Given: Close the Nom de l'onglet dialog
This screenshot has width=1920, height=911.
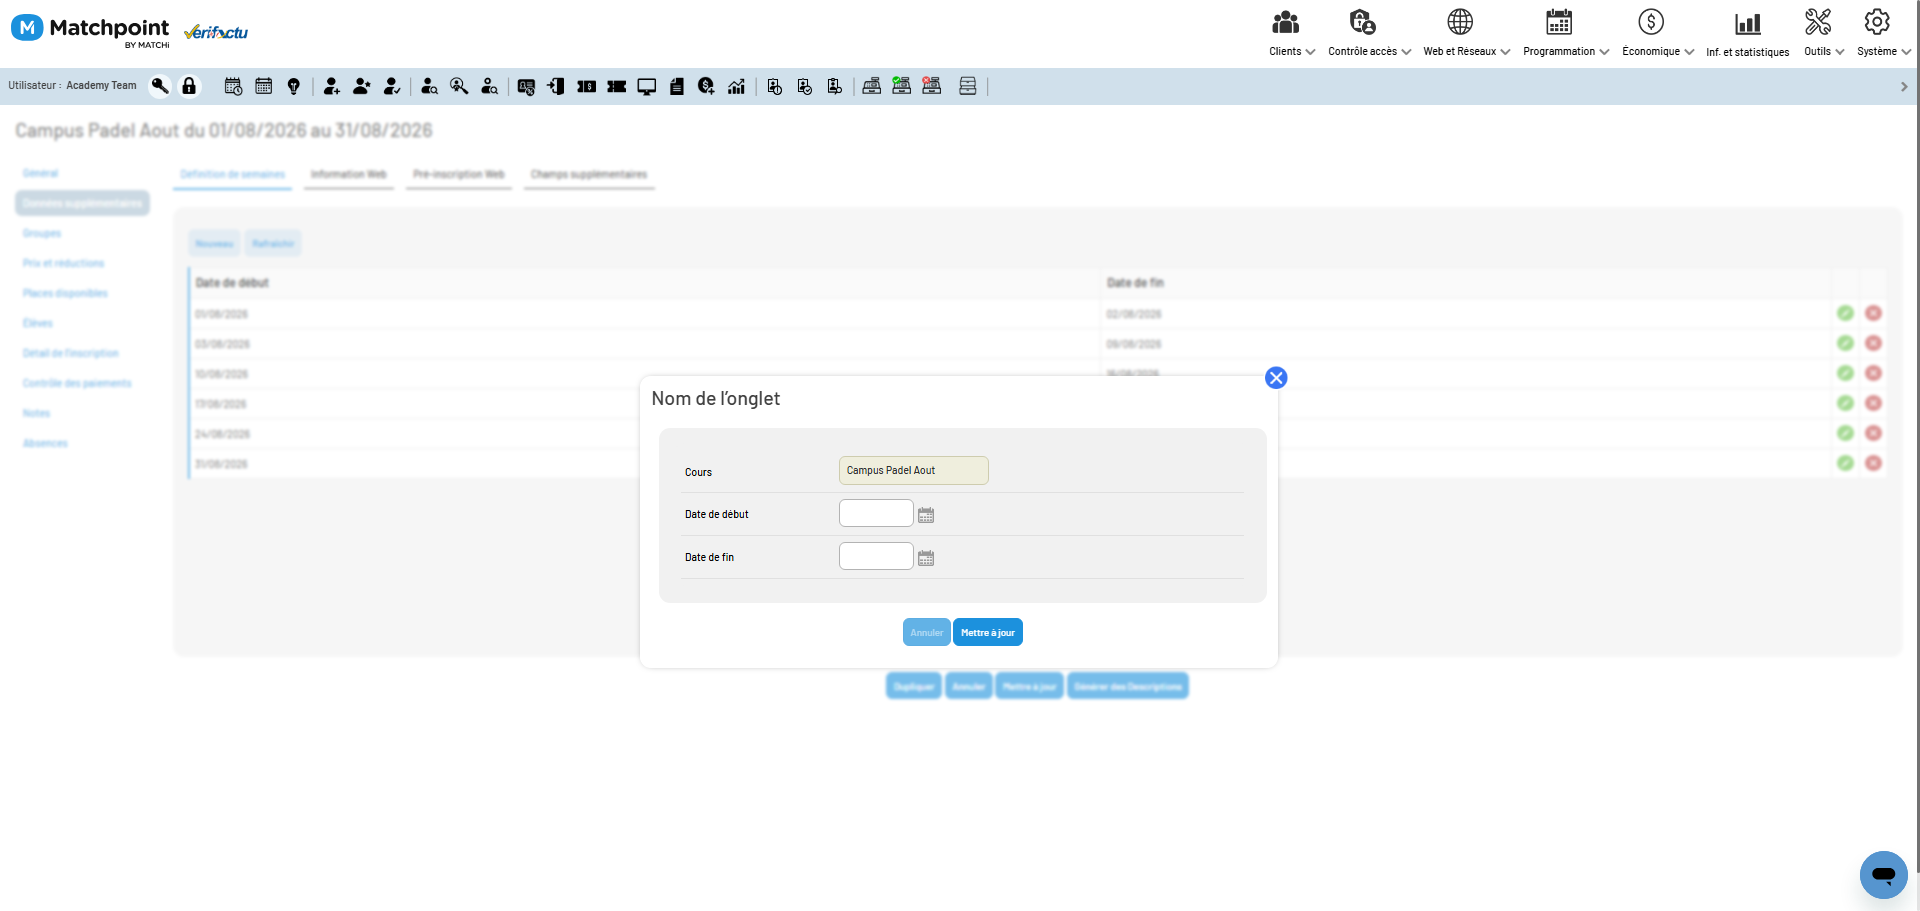Looking at the screenshot, I should click(1276, 378).
